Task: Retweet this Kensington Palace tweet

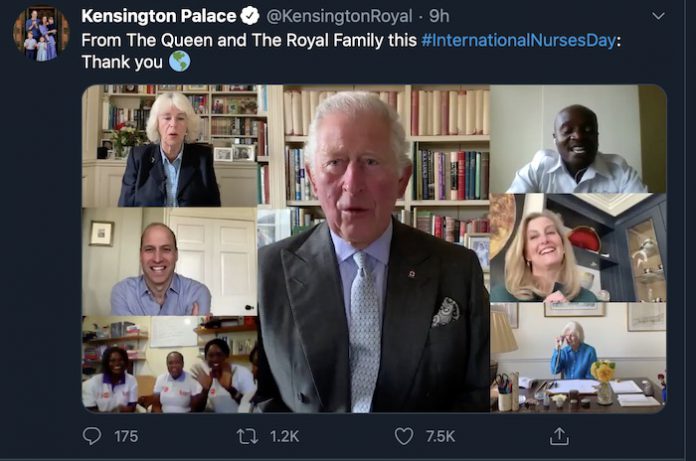Action: click(x=247, y=436)
